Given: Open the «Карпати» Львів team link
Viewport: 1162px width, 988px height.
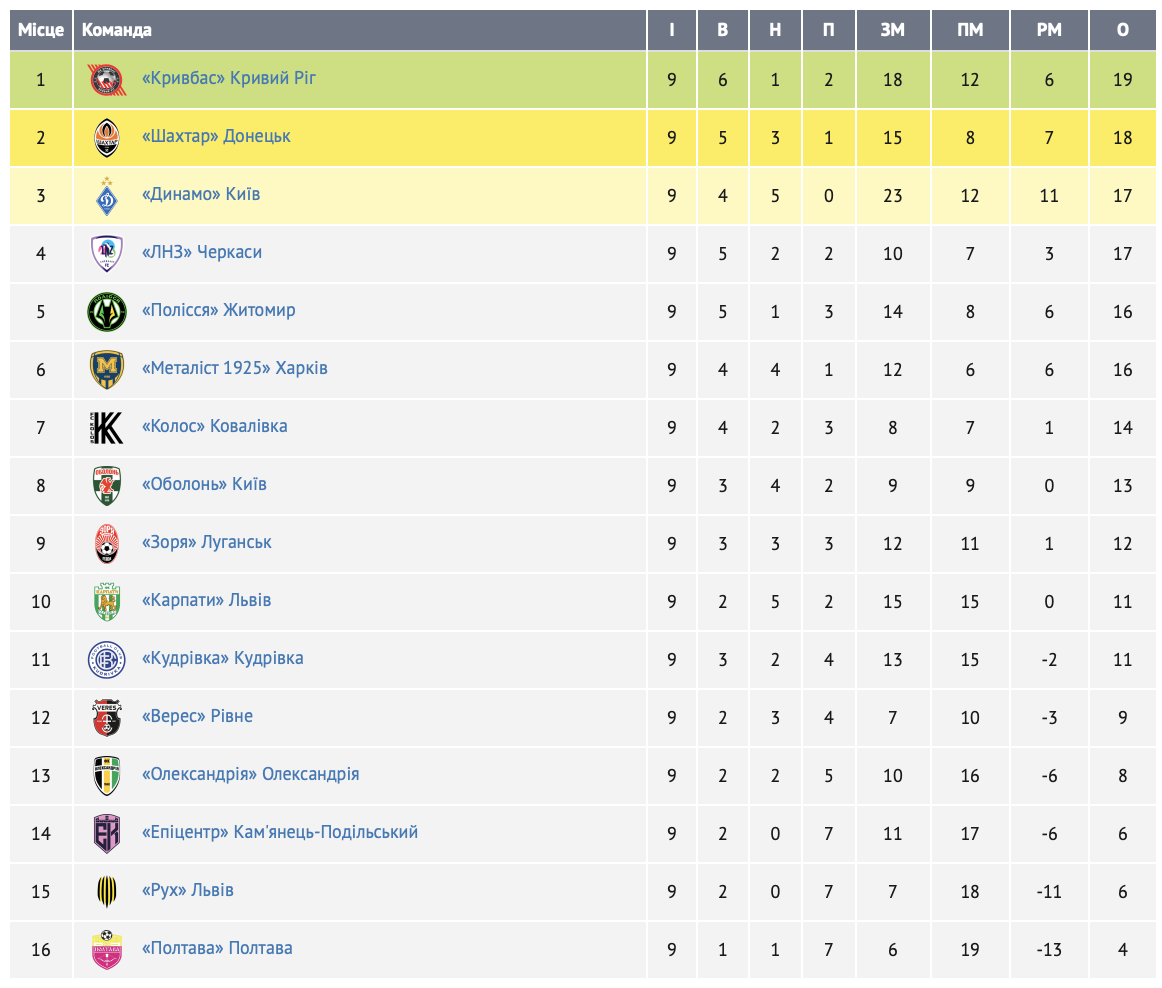Looking at the screenshot, I should 207,600.
